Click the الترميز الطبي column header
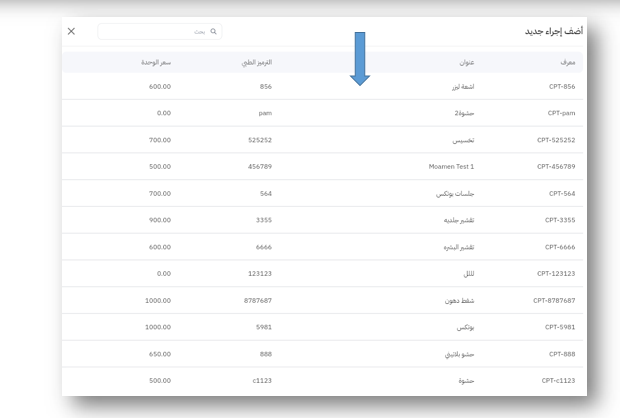This screenshot has width=620, height=418. [258, 63]
